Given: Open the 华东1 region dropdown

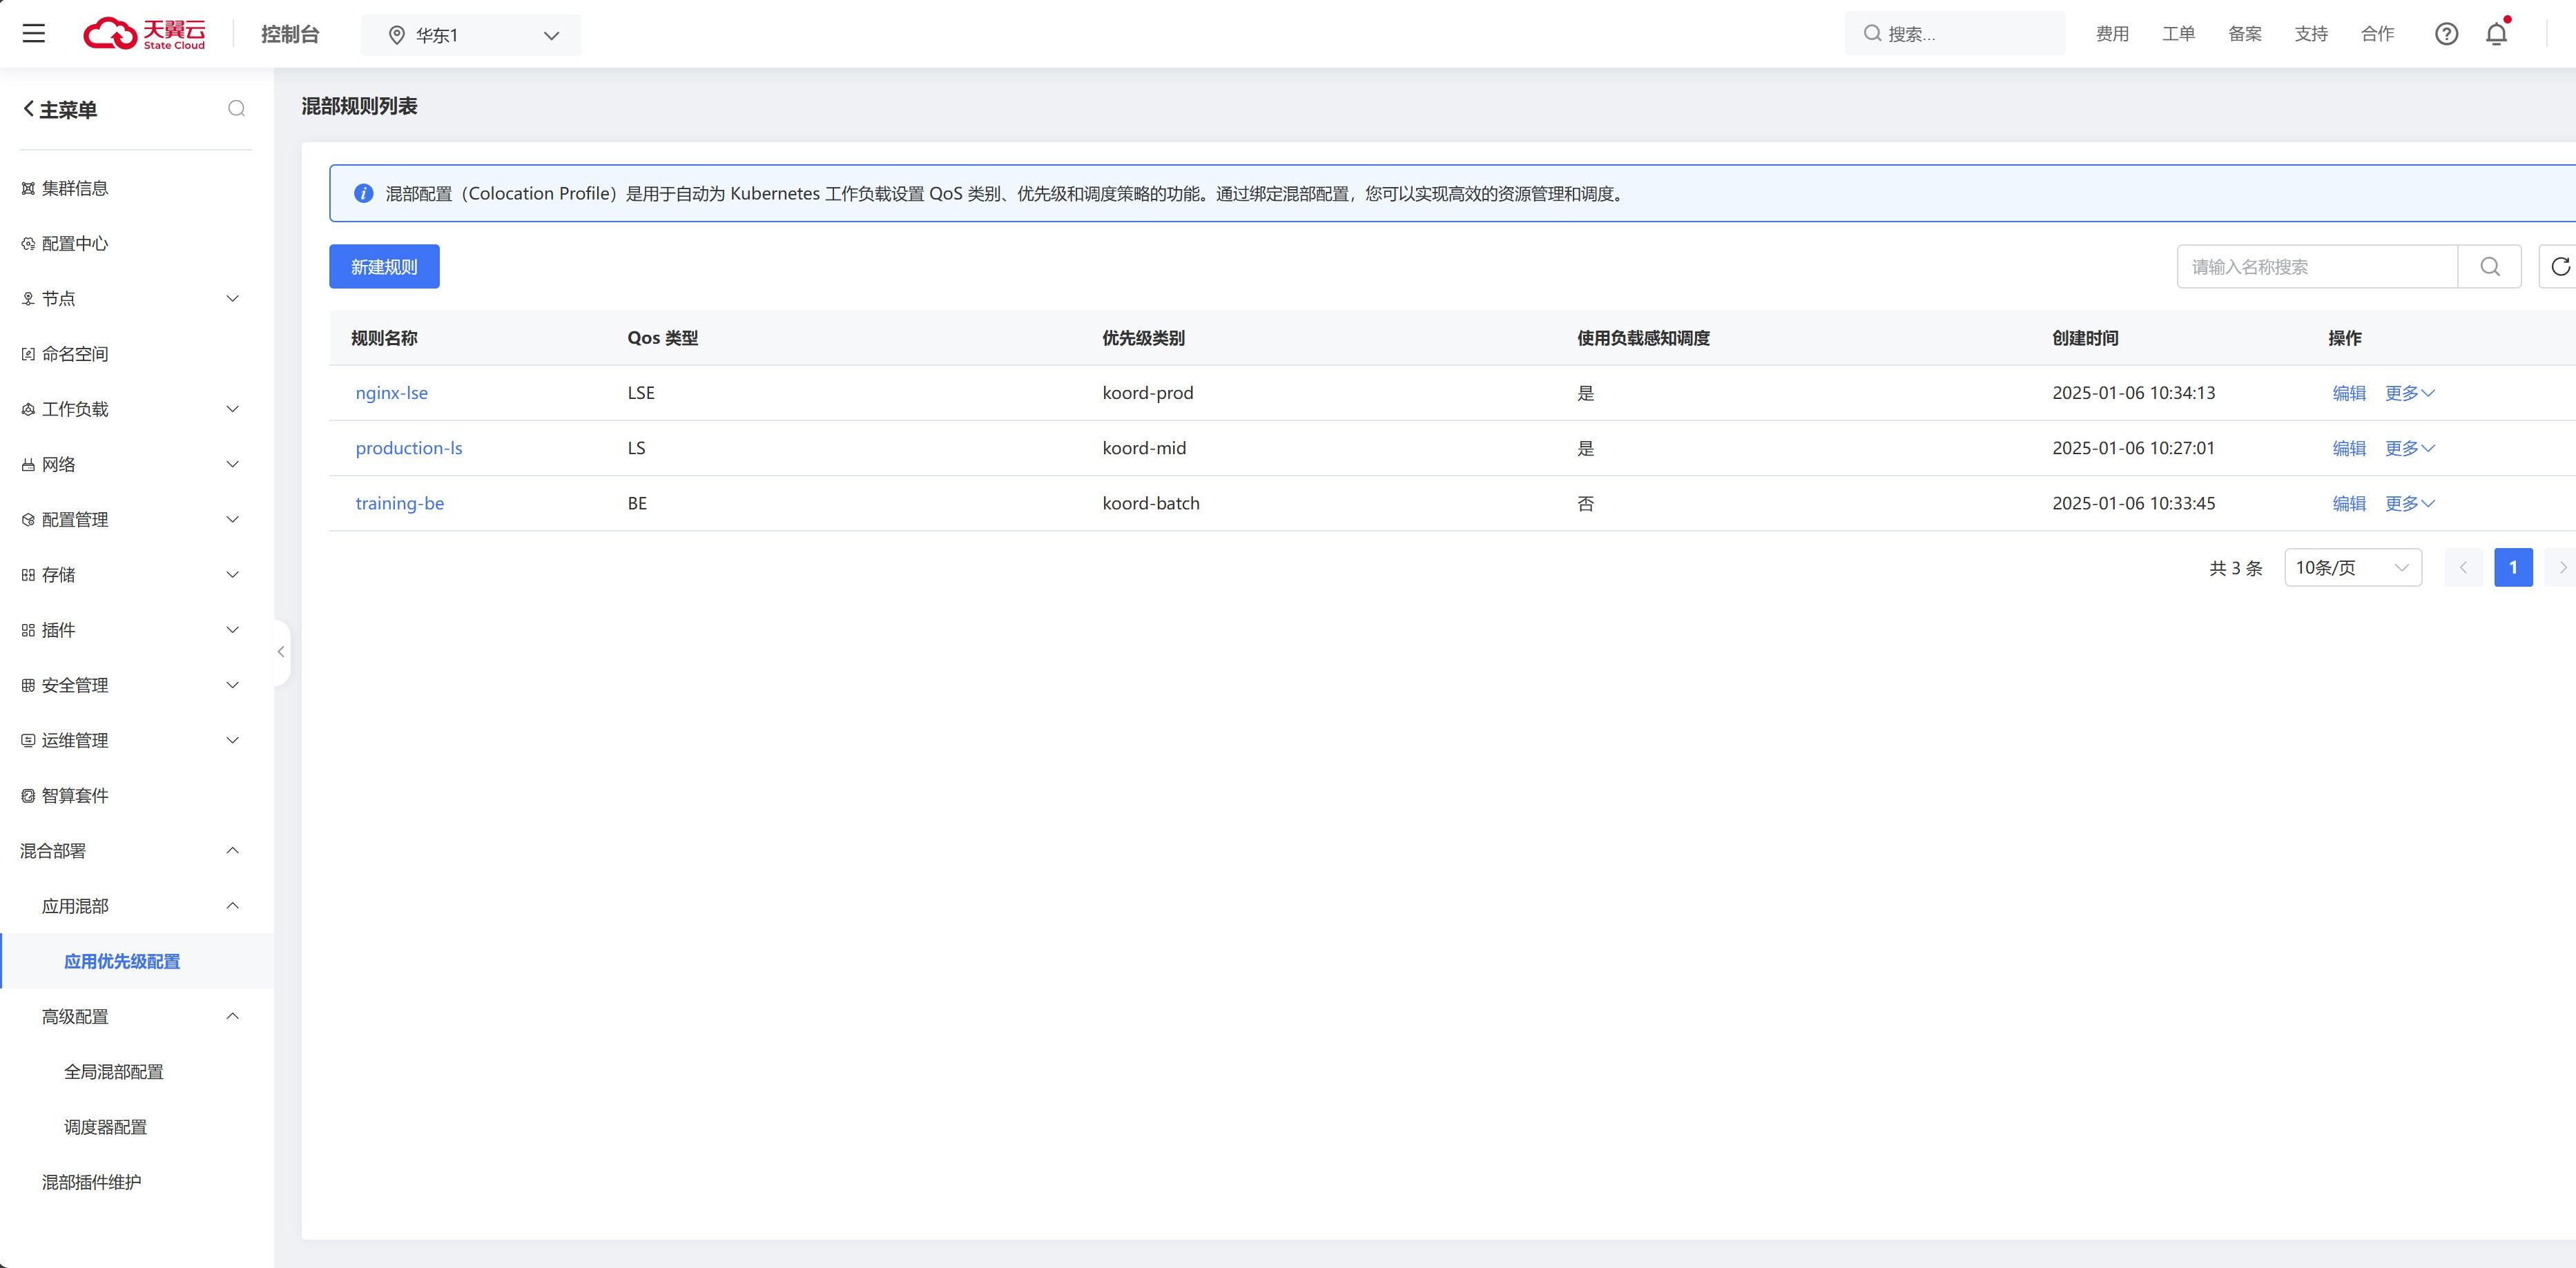Looking at the screenshot, I should pos(471,35).
